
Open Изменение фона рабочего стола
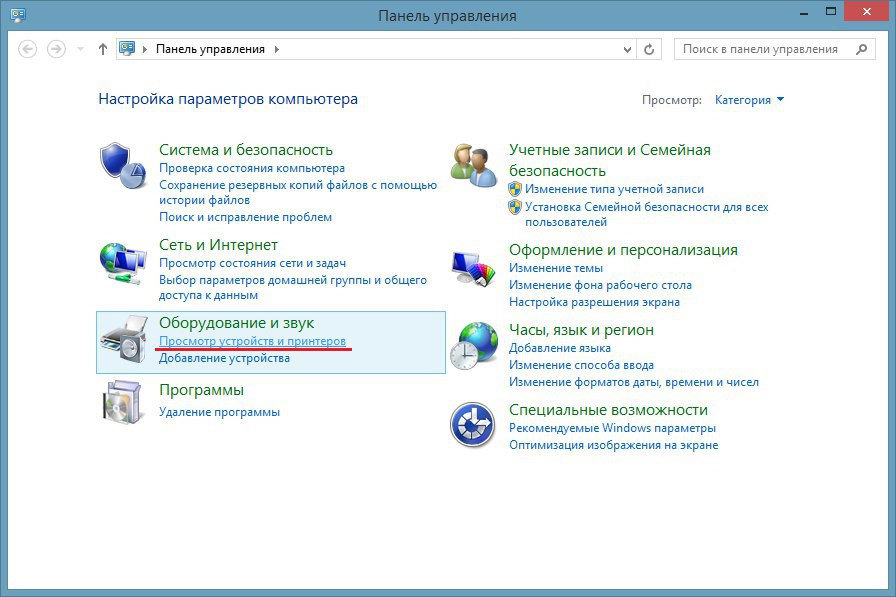(x=600, y=285)
